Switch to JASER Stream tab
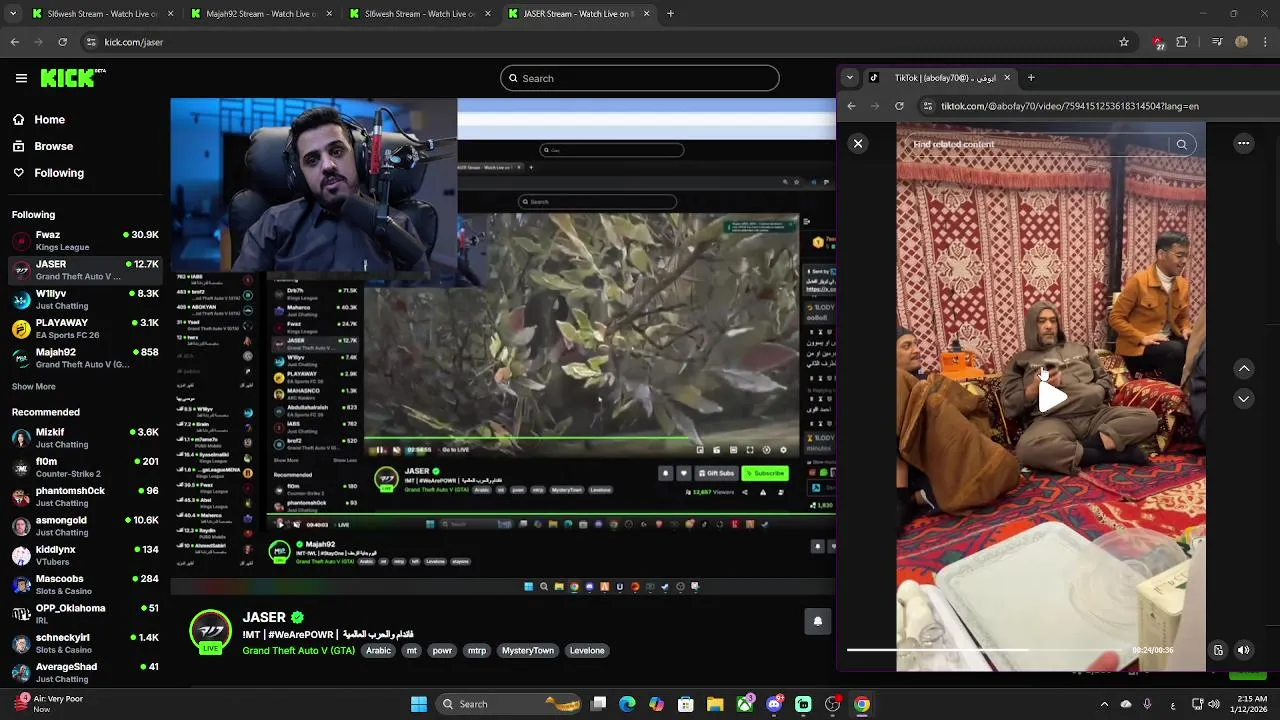This screenshot has height=720, width=1280. [x=578, y=14]
